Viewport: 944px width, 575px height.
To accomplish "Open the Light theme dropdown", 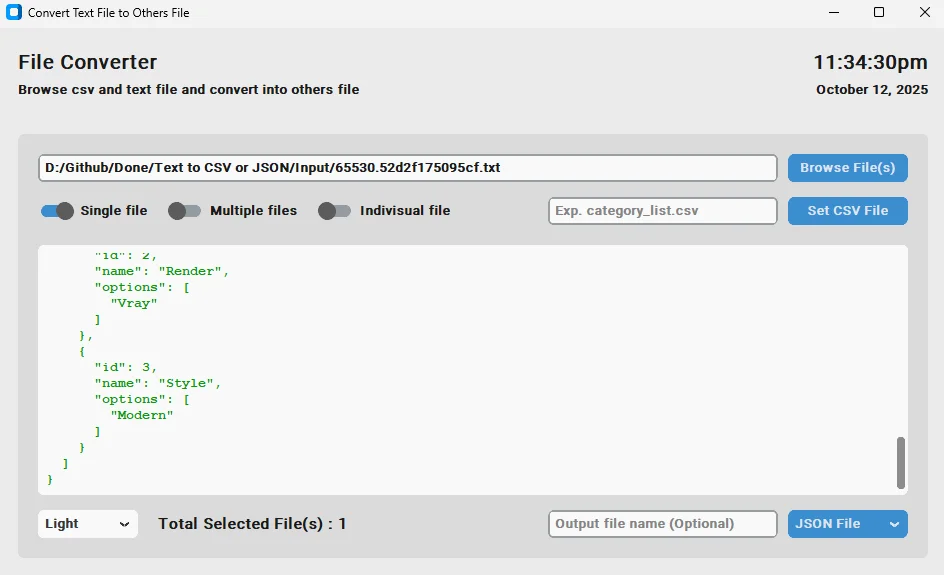I will pos(88,524).
